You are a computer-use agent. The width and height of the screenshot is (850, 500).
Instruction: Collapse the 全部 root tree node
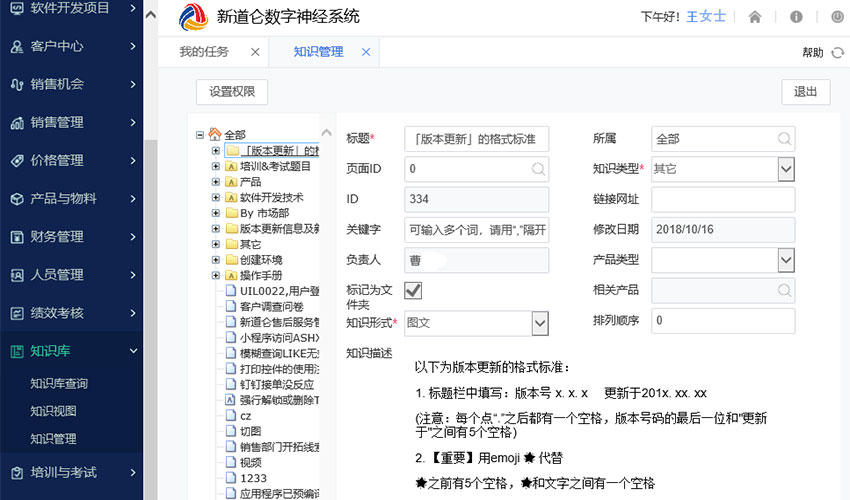pos(200,134)
